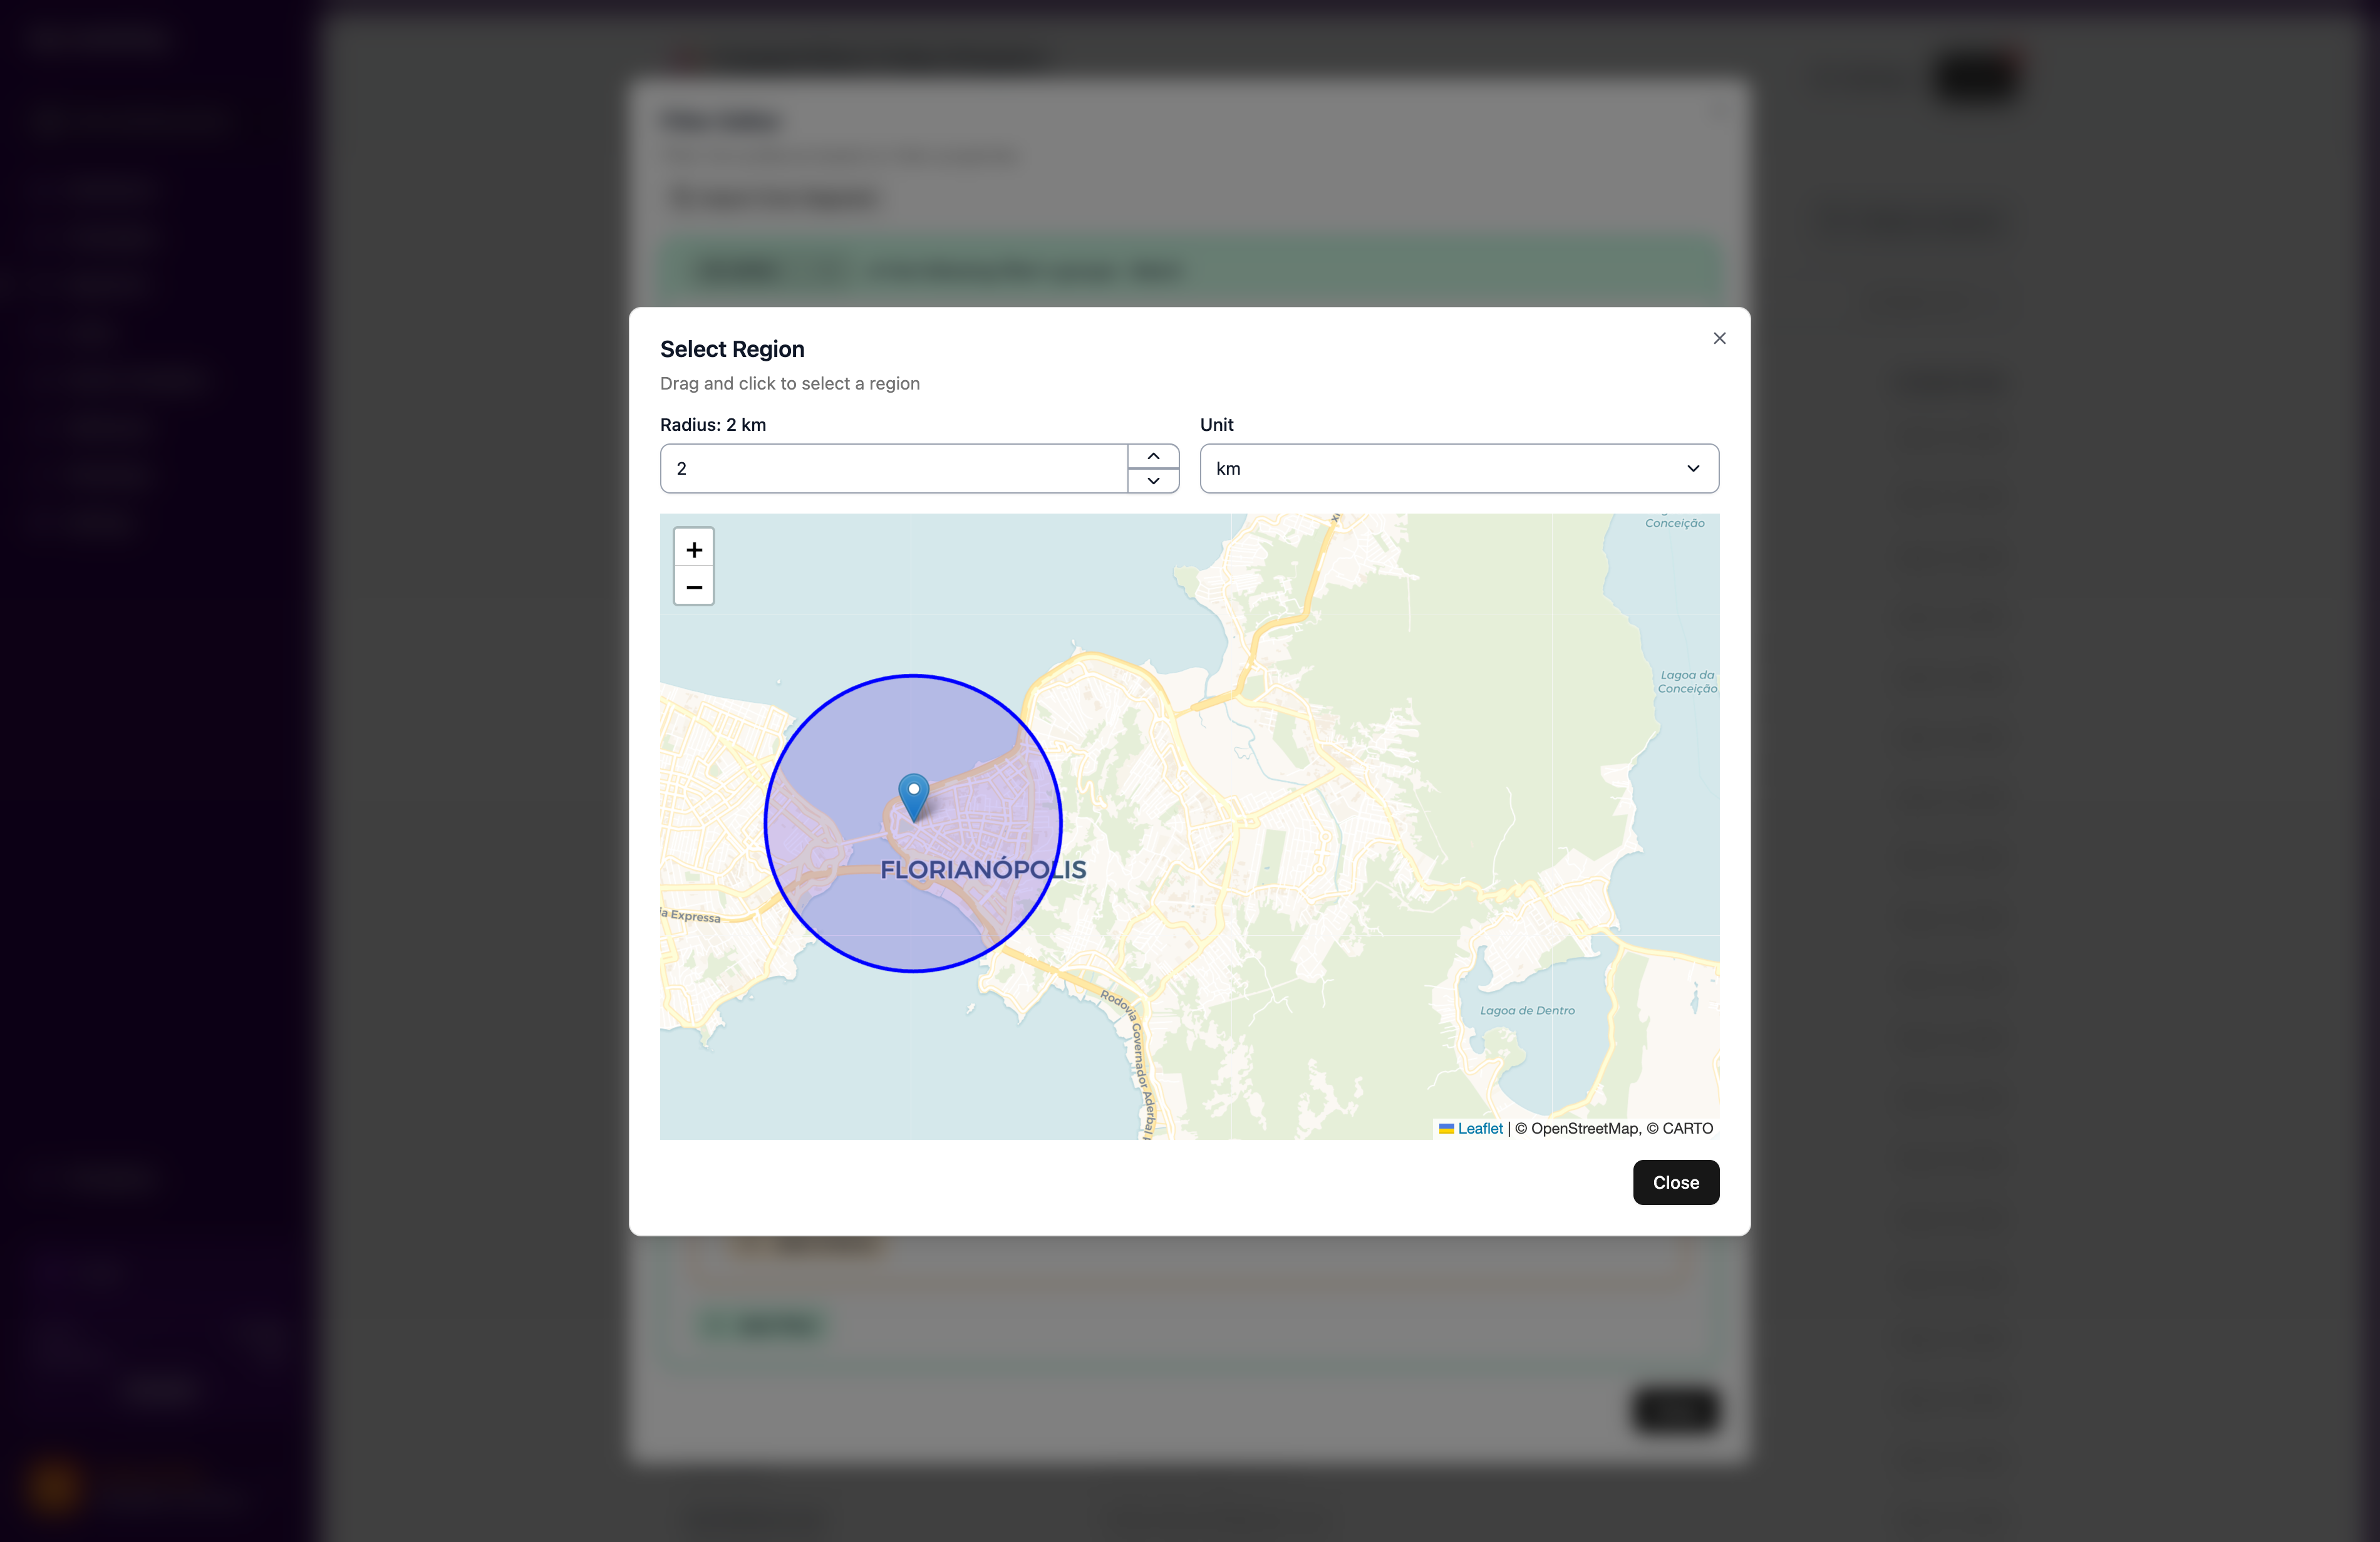Open the Unit km dropdown

tap(1459, 468)
